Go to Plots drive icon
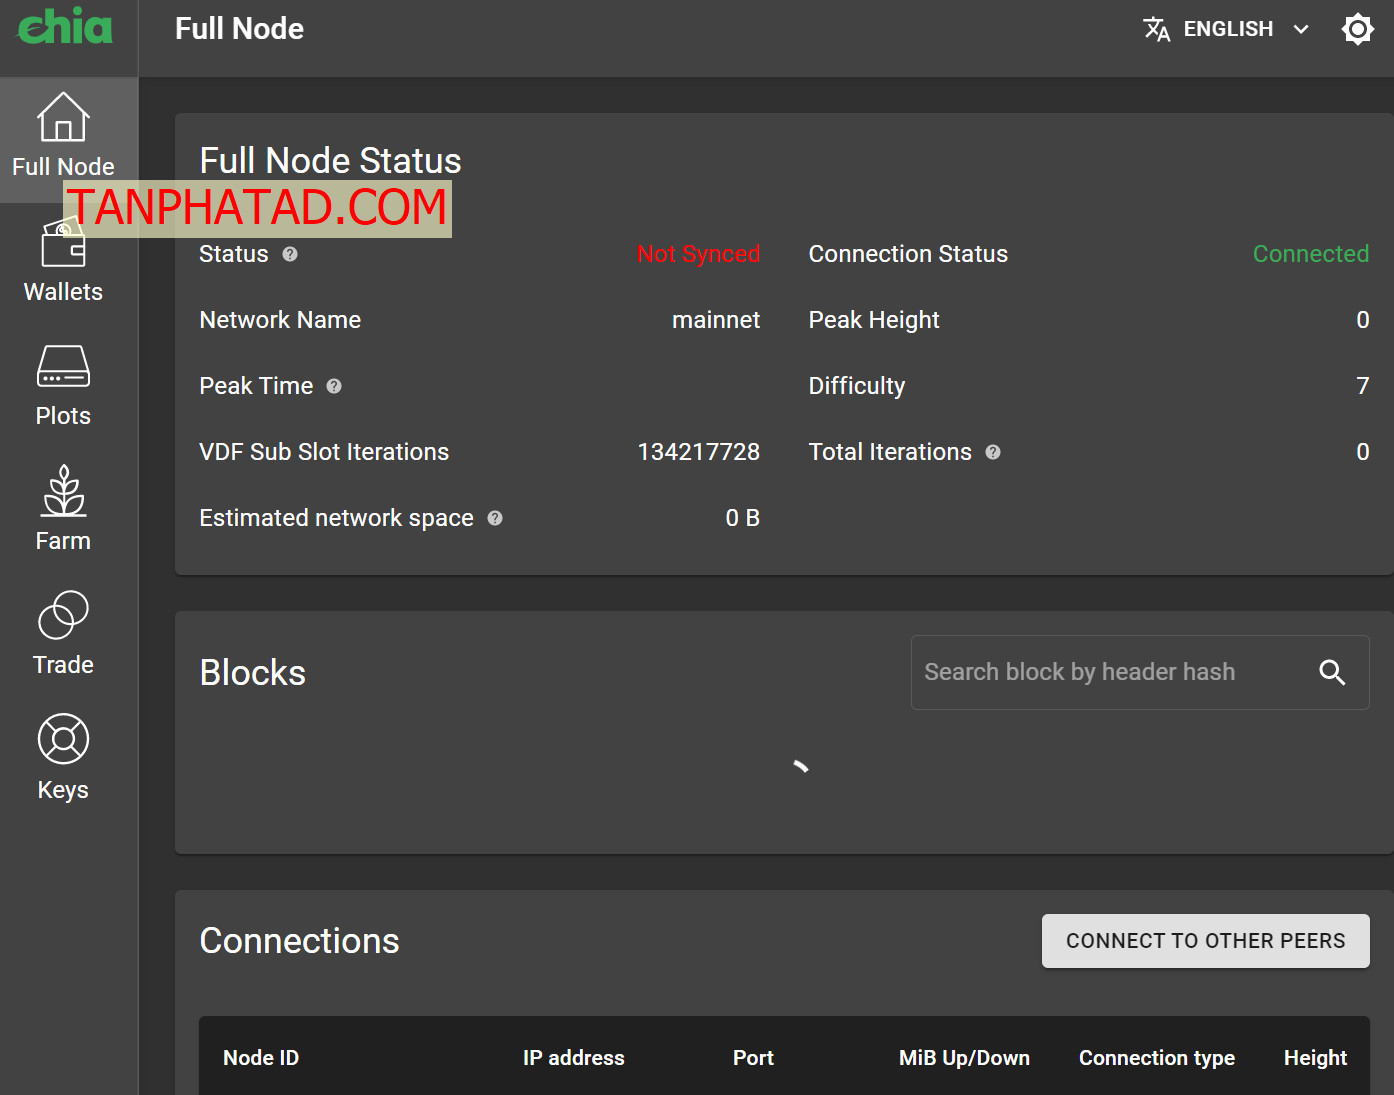The width and height of the screenshot is (1394, 1095). (x=63, y=367)
